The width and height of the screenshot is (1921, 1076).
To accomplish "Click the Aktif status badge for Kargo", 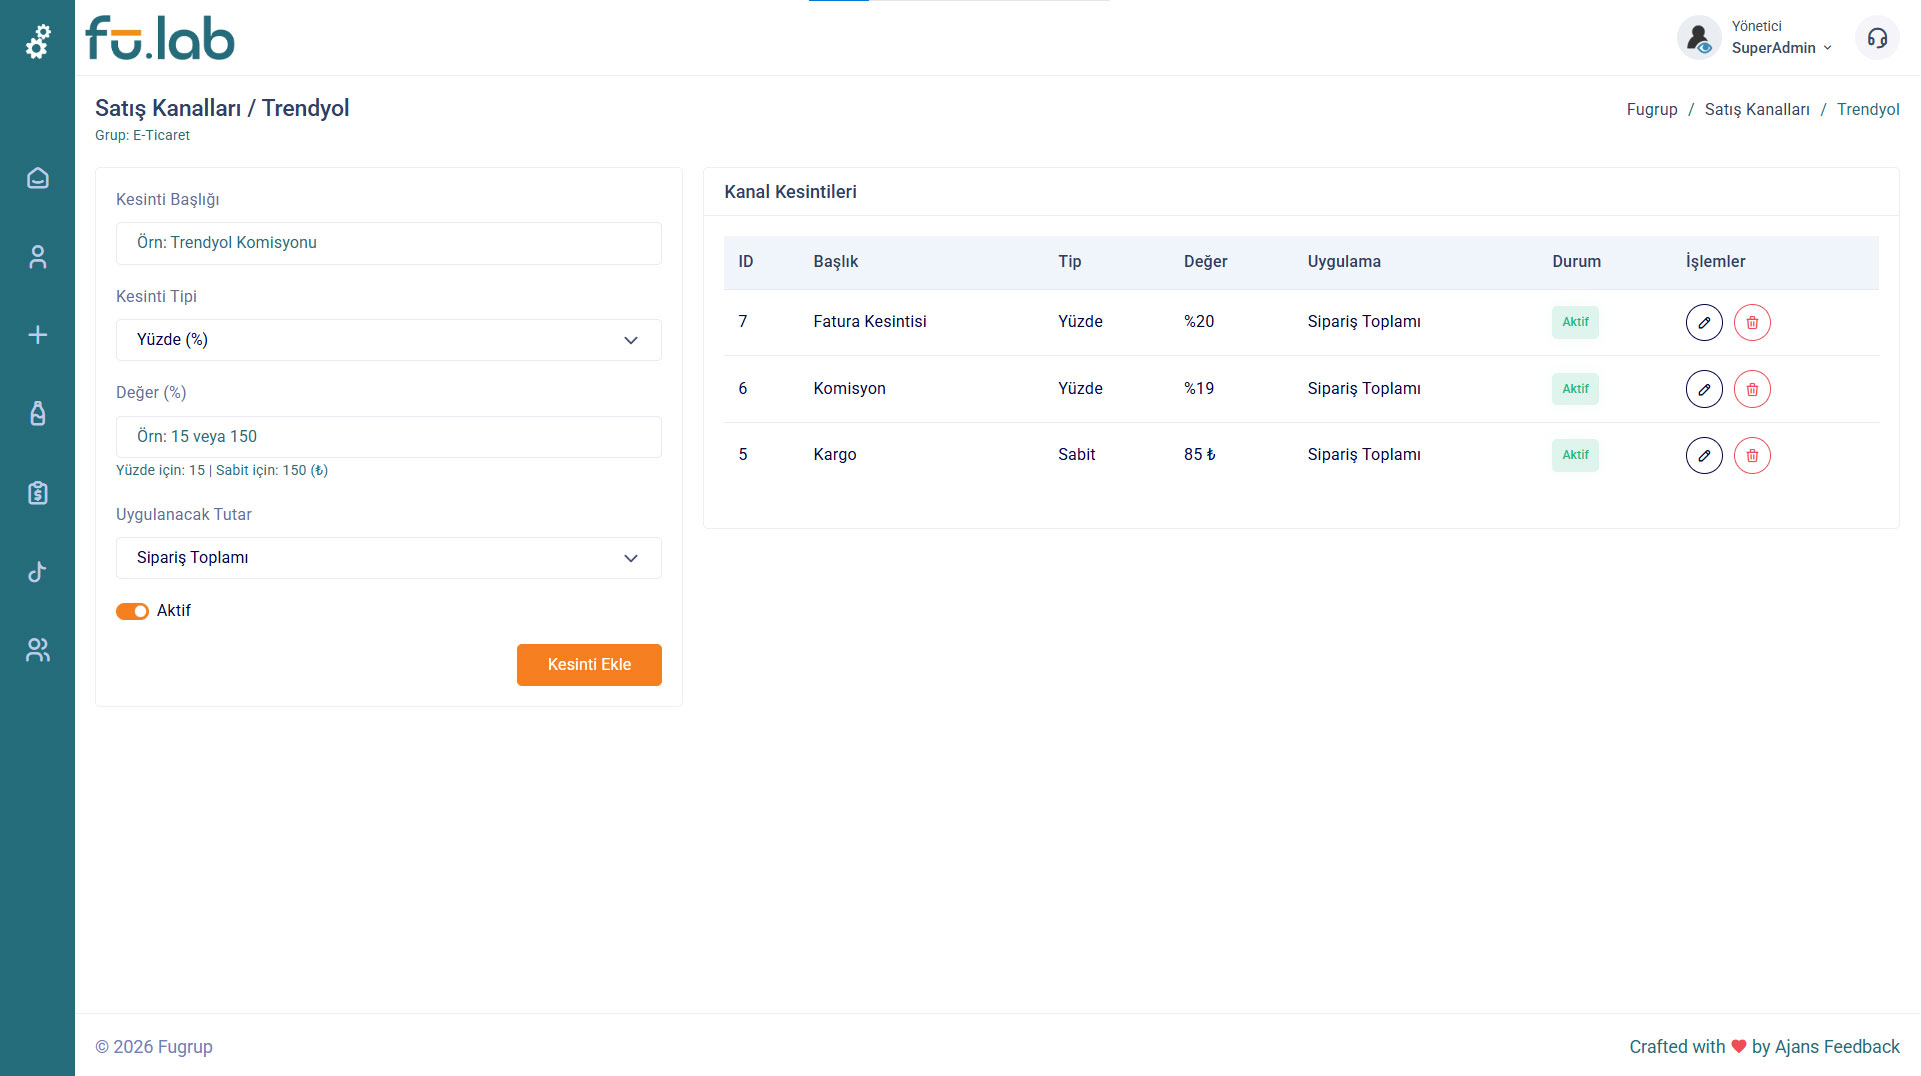I will point(1575,455).
